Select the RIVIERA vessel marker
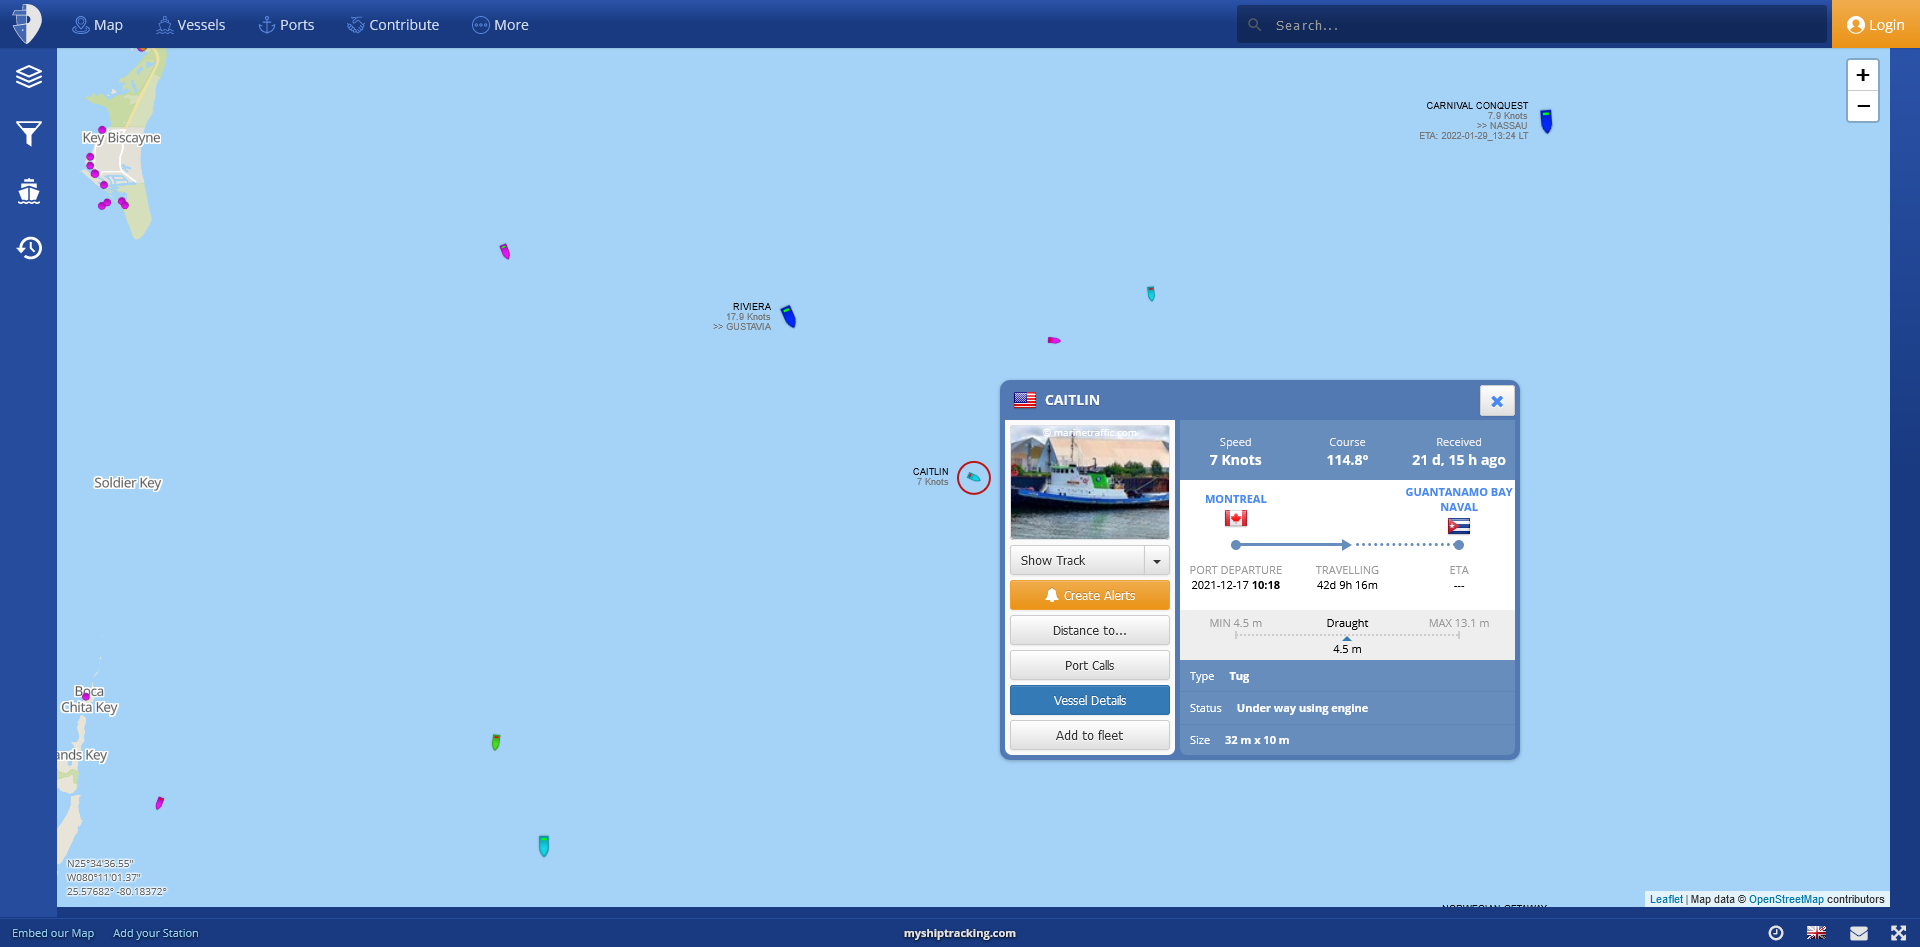This screenshot has width=1920, height=947. coord(788,316)
